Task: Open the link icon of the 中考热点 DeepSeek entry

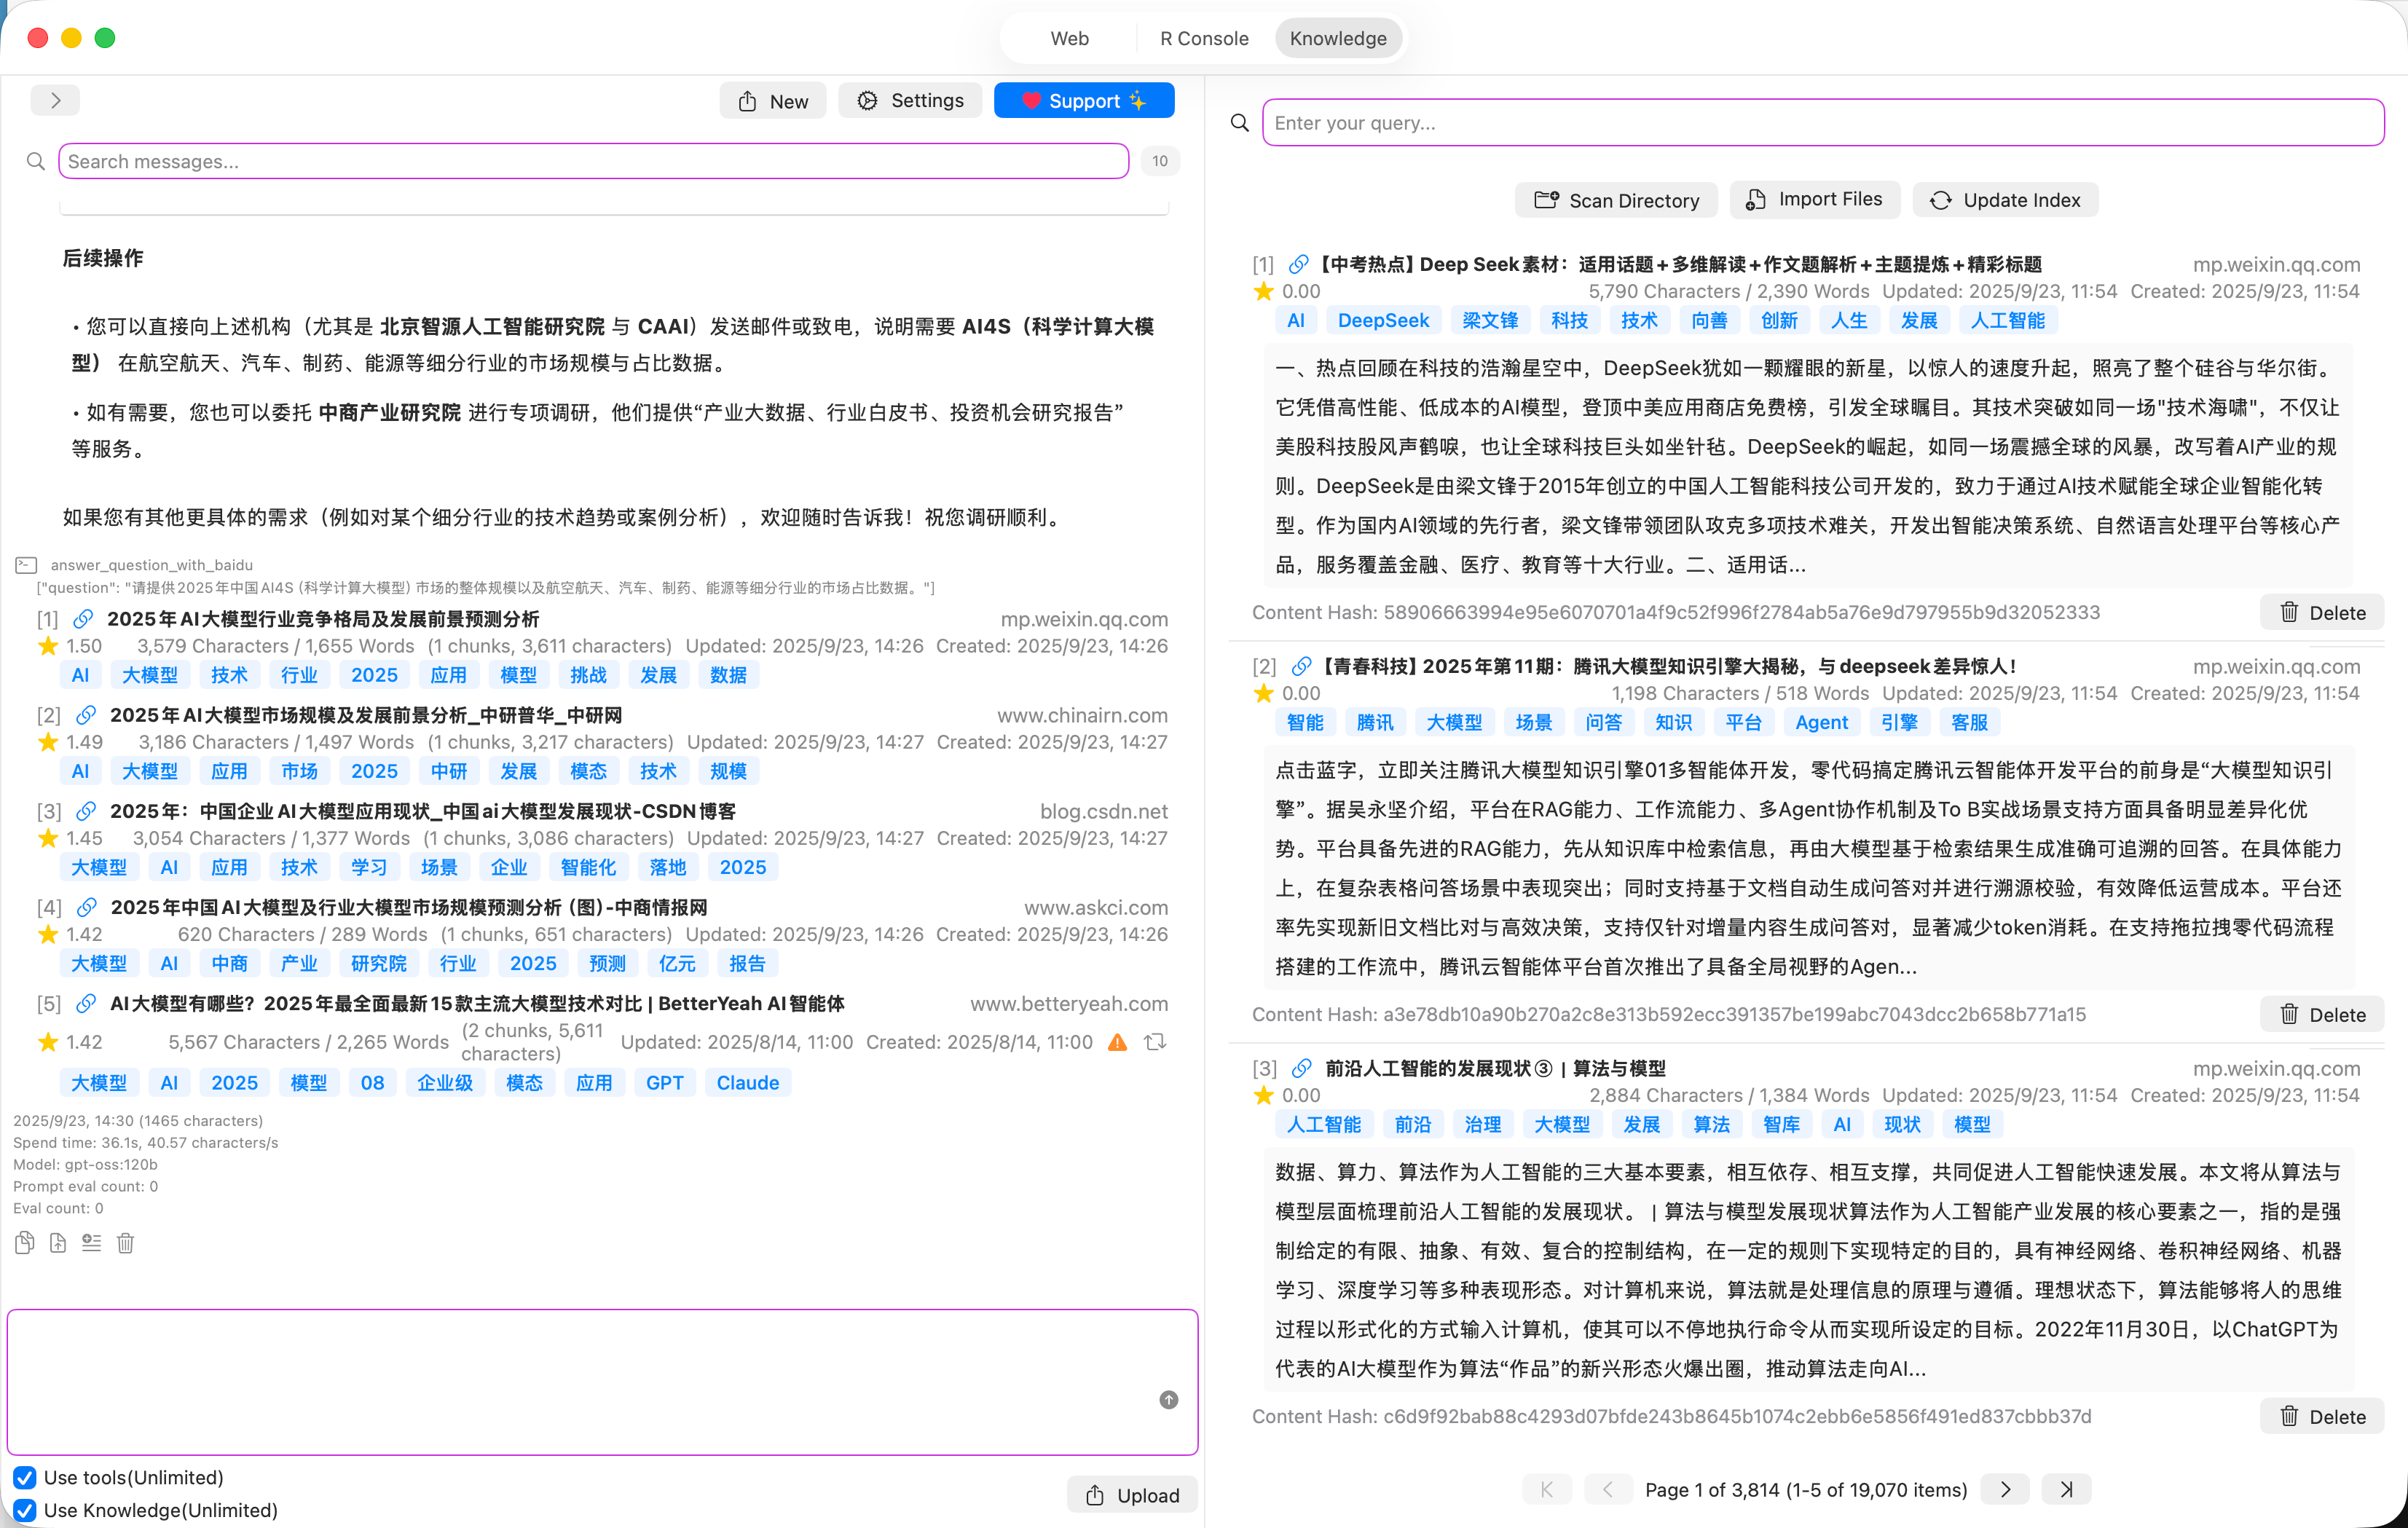Action: tap(1298, 264)
